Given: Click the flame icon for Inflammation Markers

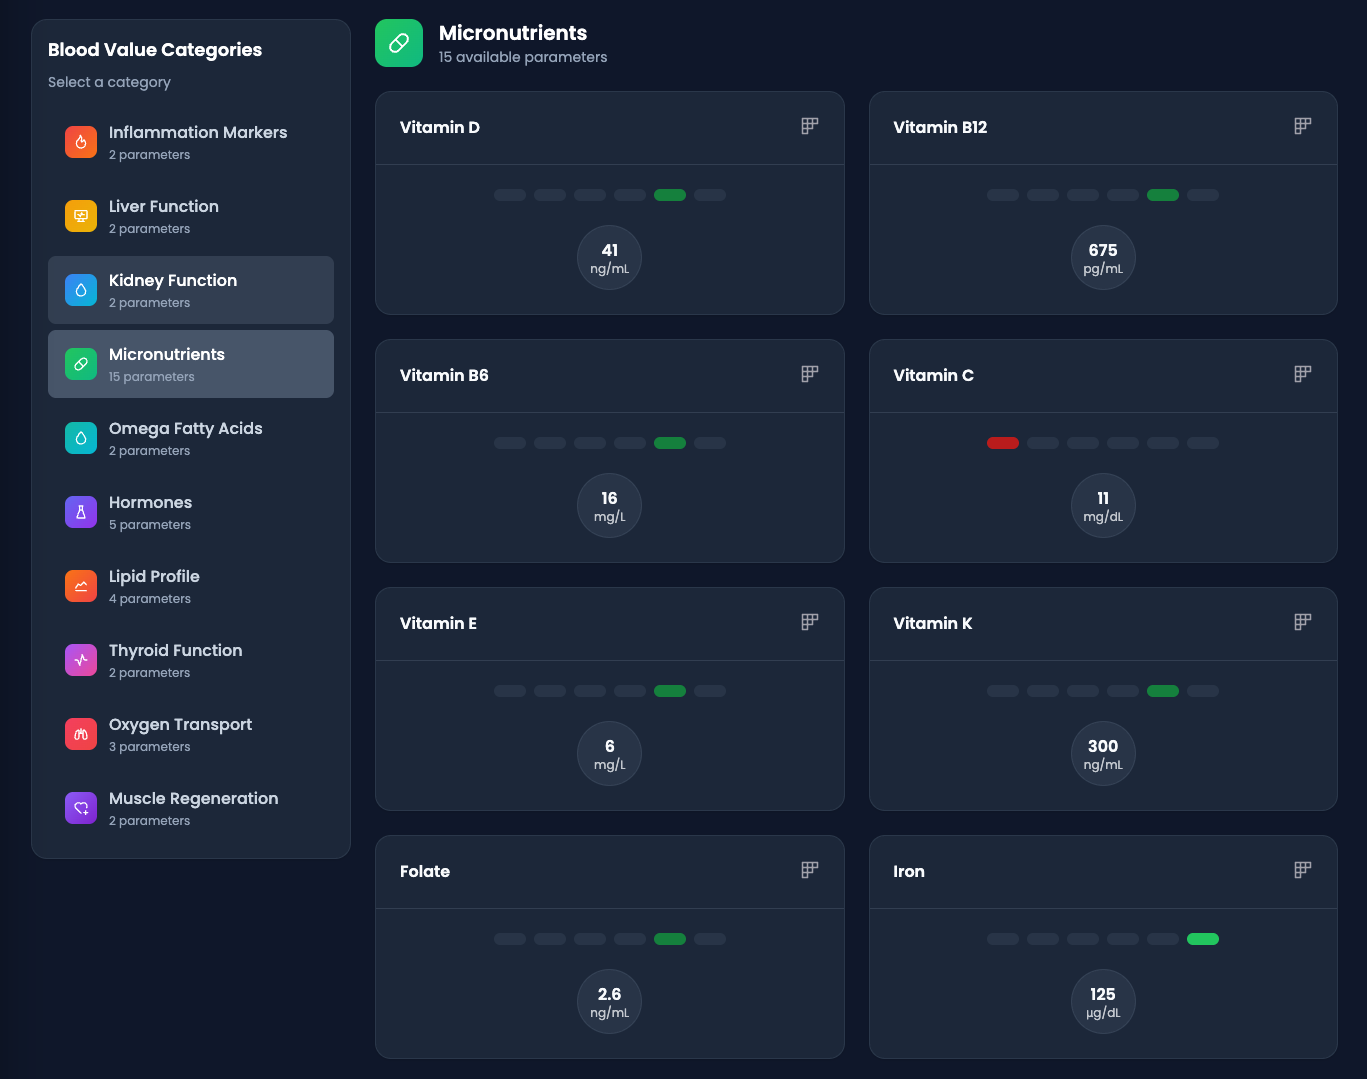Looking at the screenshot, I should point(81,142).
